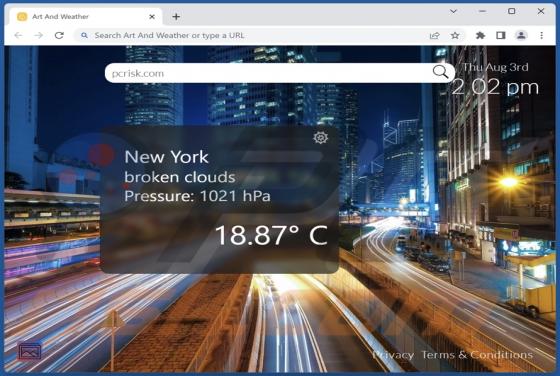This screenshot has width=560, height=376.
Task: Share this page icon in address bar
Action: 434,35
